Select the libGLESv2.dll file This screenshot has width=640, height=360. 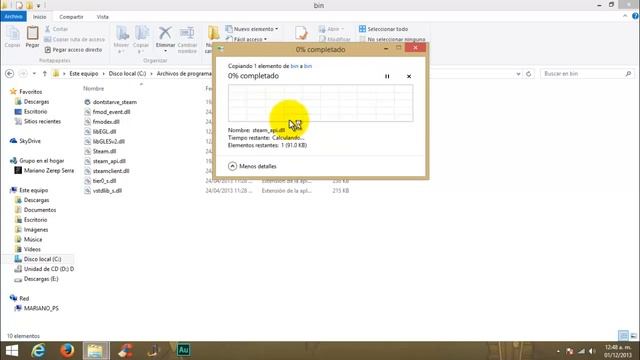pos(104,141)
